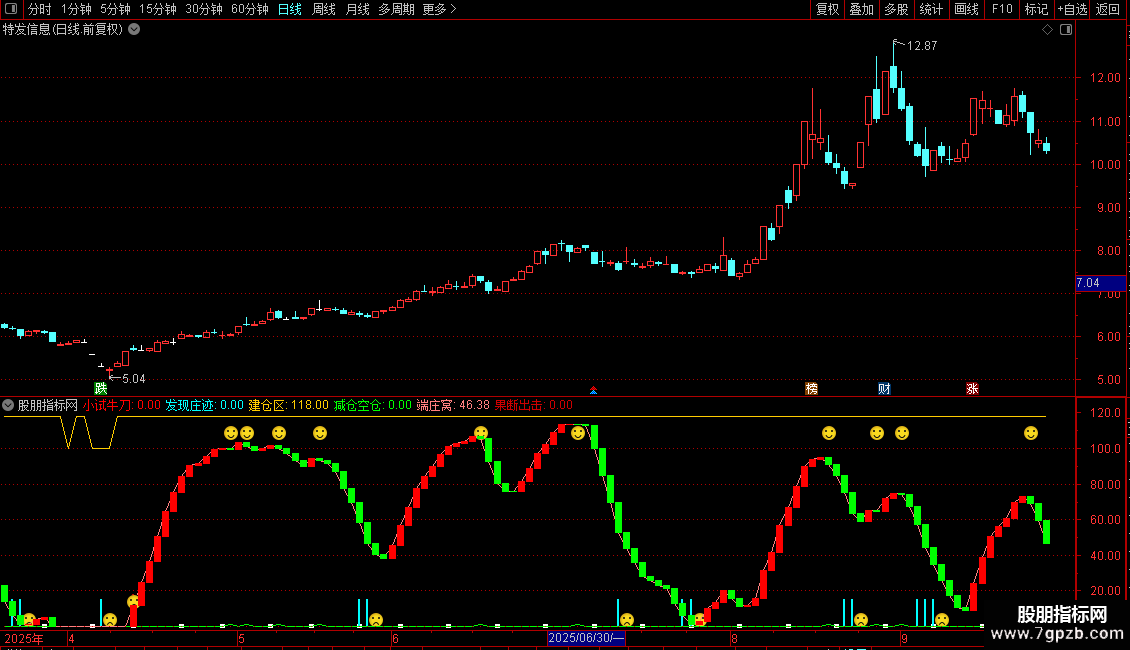Click the 股朋指标网 indicator name
Screen dimensions: 1130x650
pos(48,405)
